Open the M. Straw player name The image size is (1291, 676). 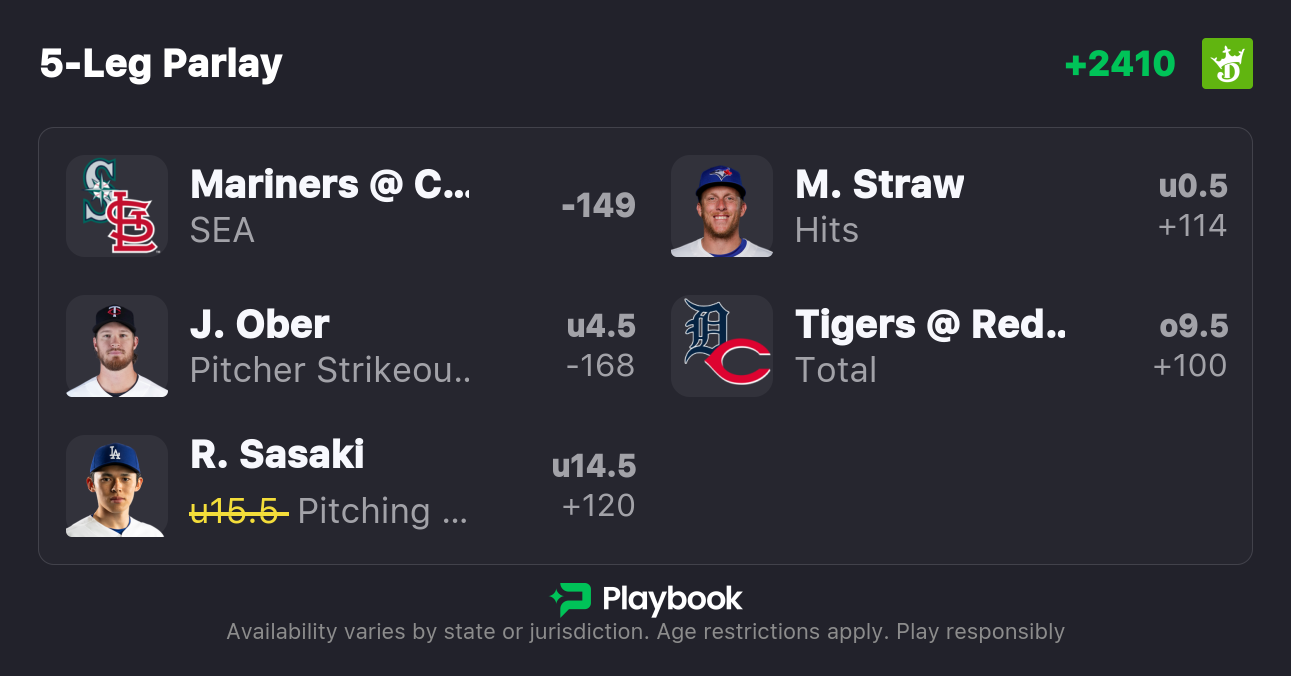click(880, 185)
